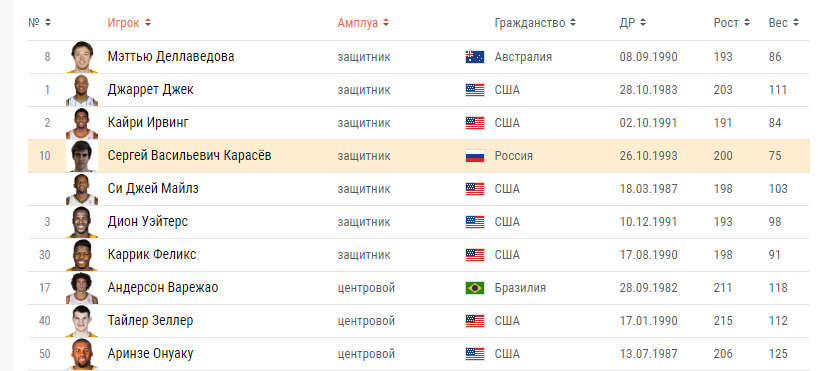The height and width of the screenshot is (371, 818).
Task: Open Кайри Ирвинг player photo
Action: [82, 123]
